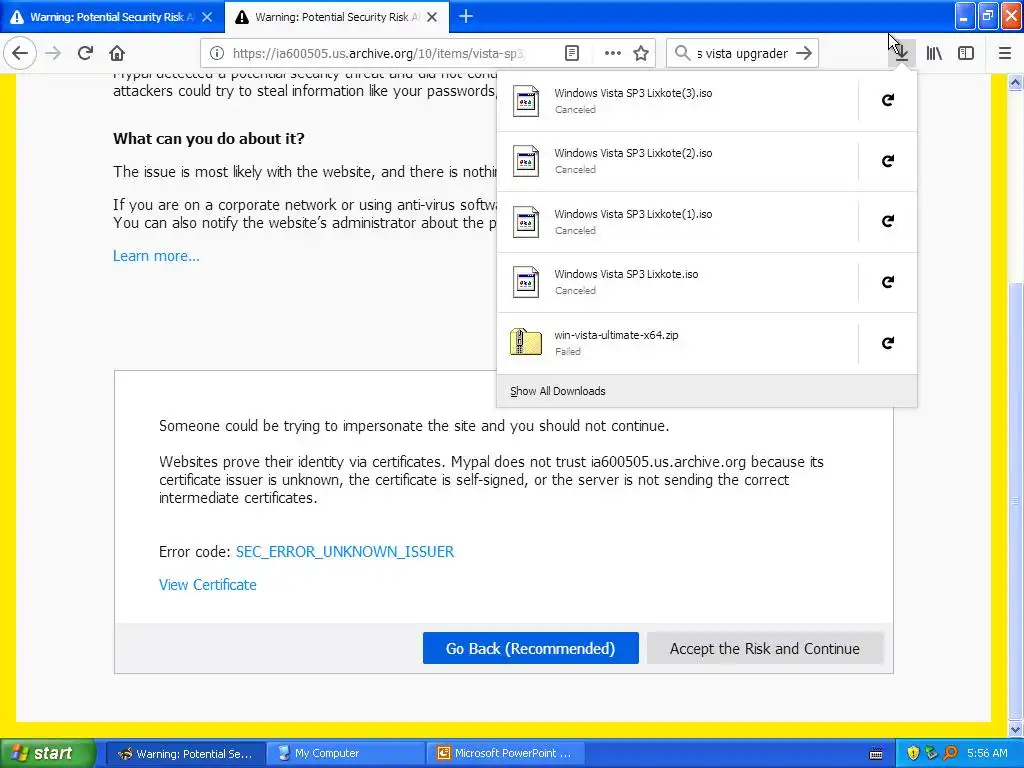Click the vista upgrader search box
Viewport: 1024px width, 768px height.
(x=743, y=54)
